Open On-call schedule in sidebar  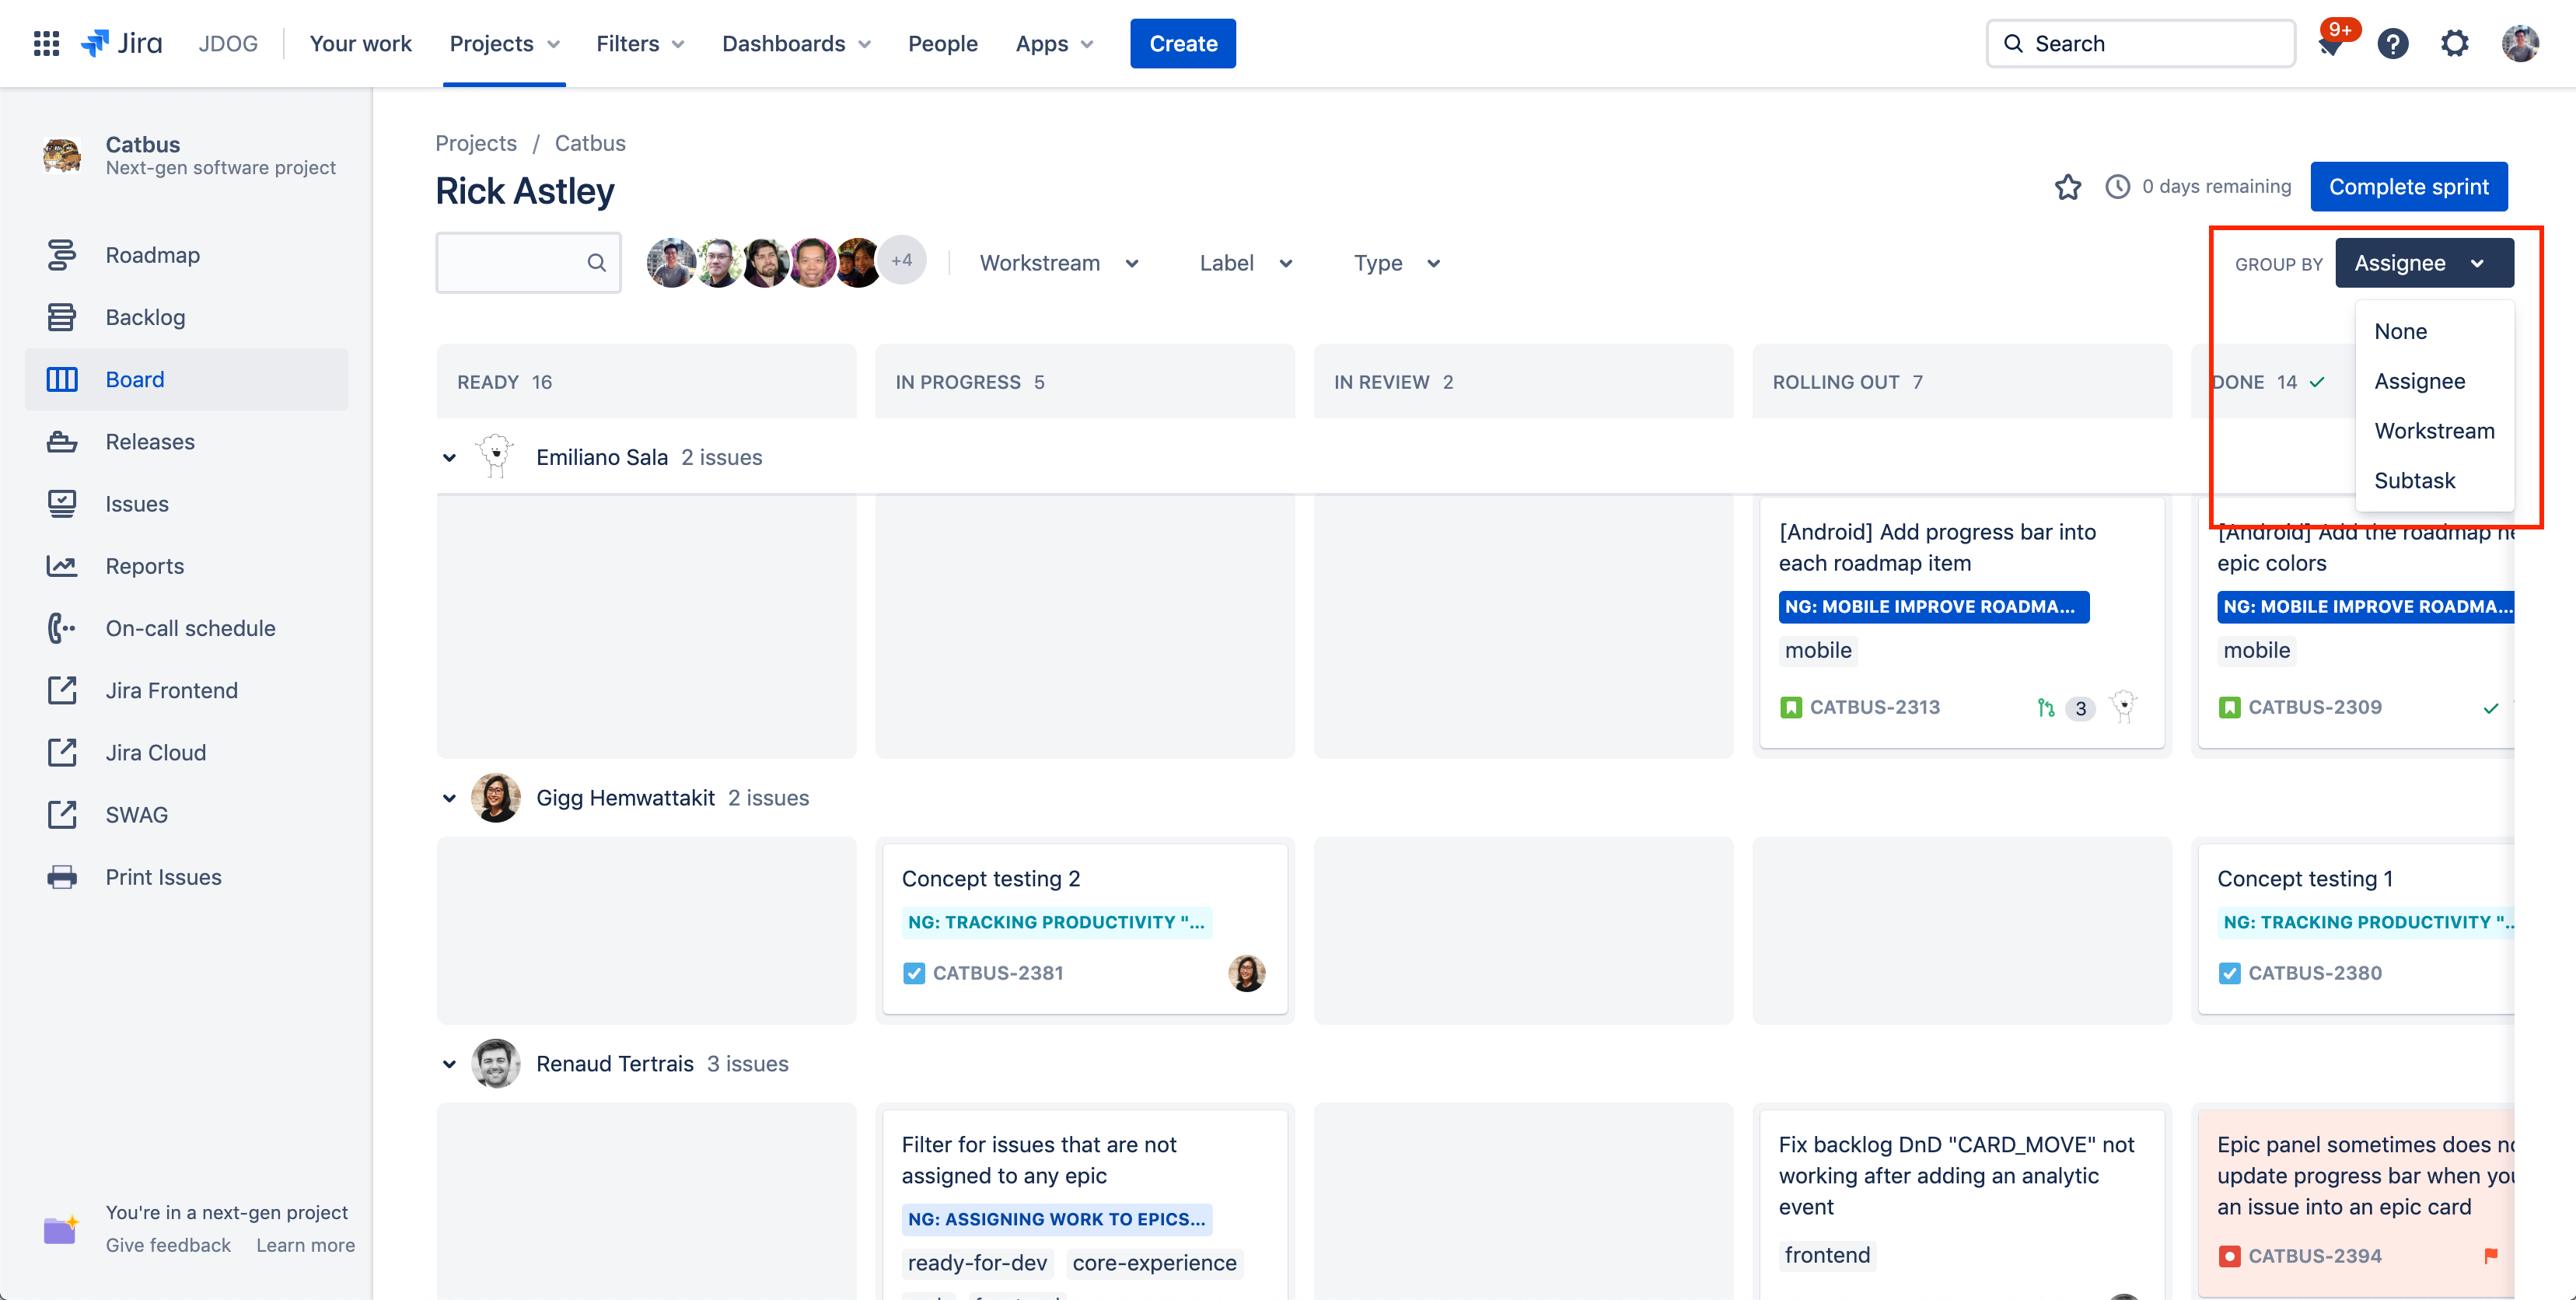point(190,628)
